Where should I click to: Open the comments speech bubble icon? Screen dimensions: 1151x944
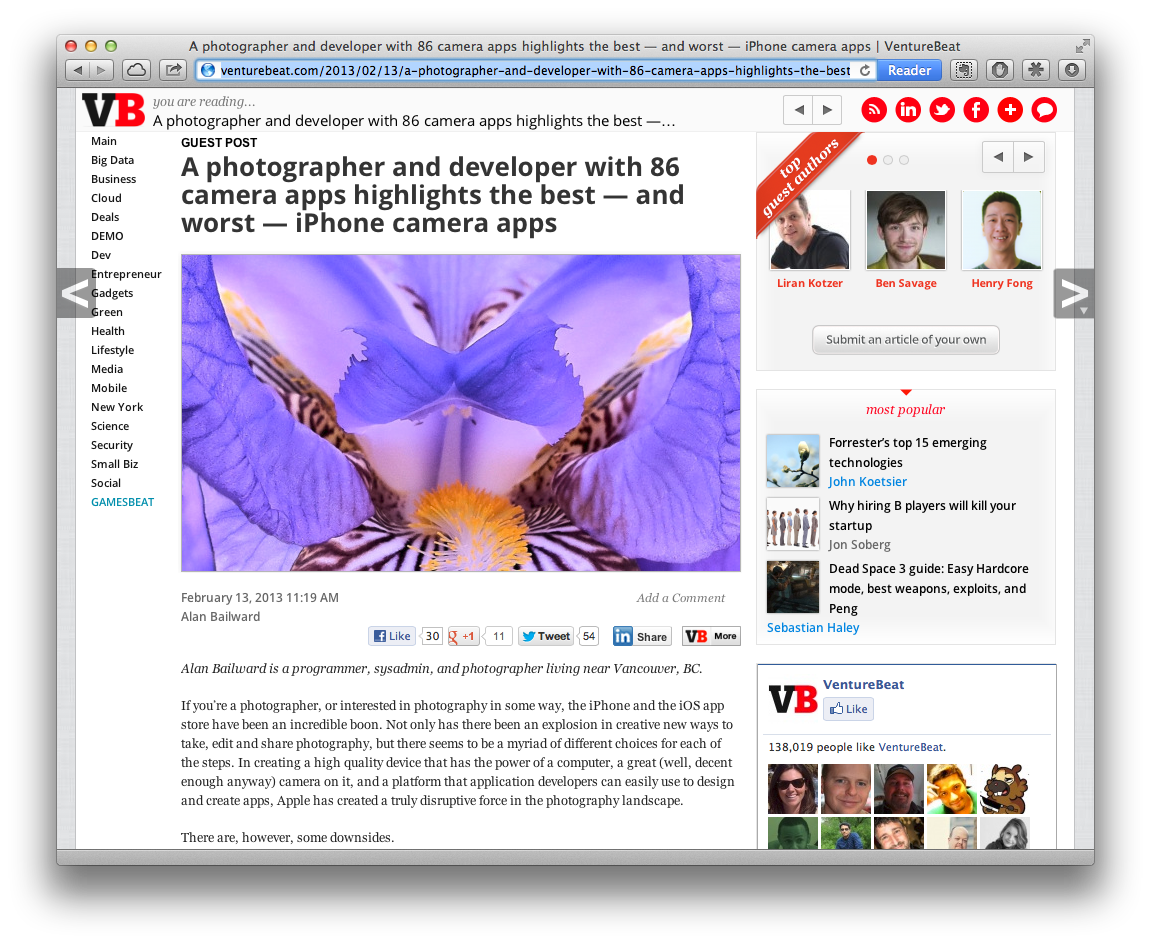pyautogui.click(x=1044, y=110)
